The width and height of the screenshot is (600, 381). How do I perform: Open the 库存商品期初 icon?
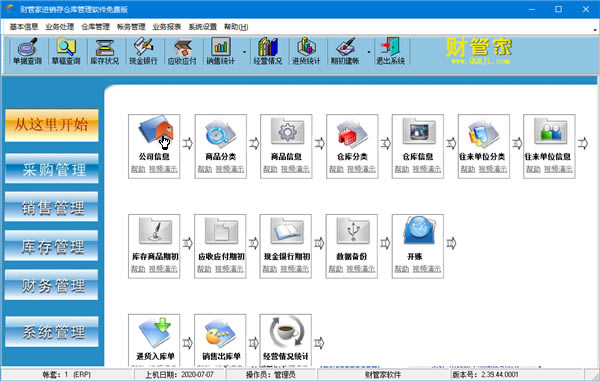(x=155, y=231)
